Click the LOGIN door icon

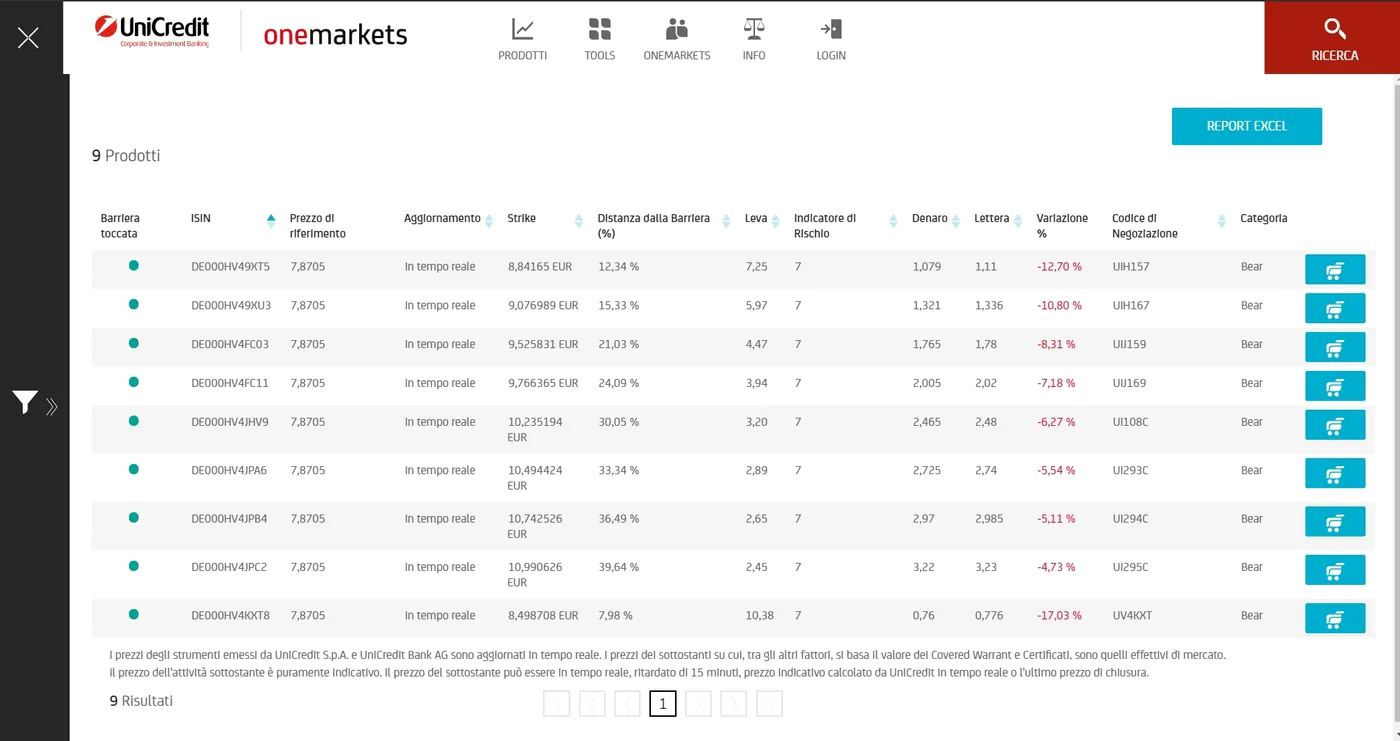831,29
